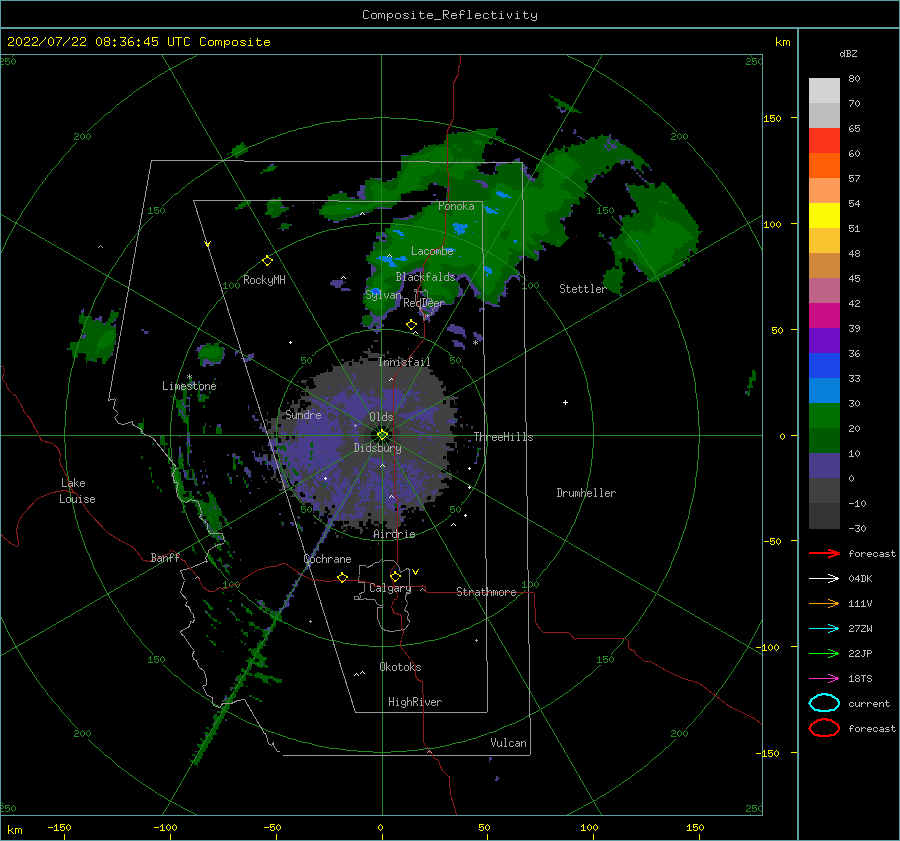Image resolution: width=900 pixels, height=841 pixels.
Task: Click the Banff label
Action: (x=165, y=557)
